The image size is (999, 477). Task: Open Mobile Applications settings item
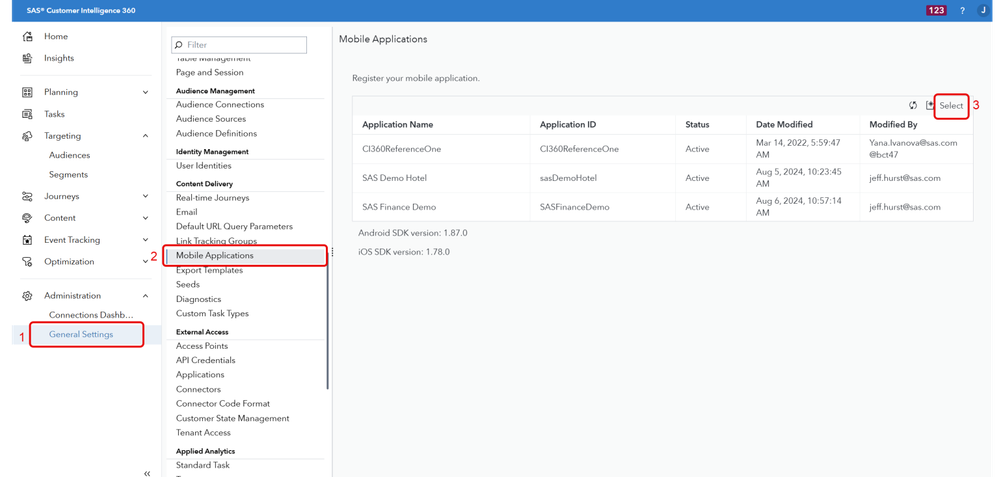(x=215, y=256)
